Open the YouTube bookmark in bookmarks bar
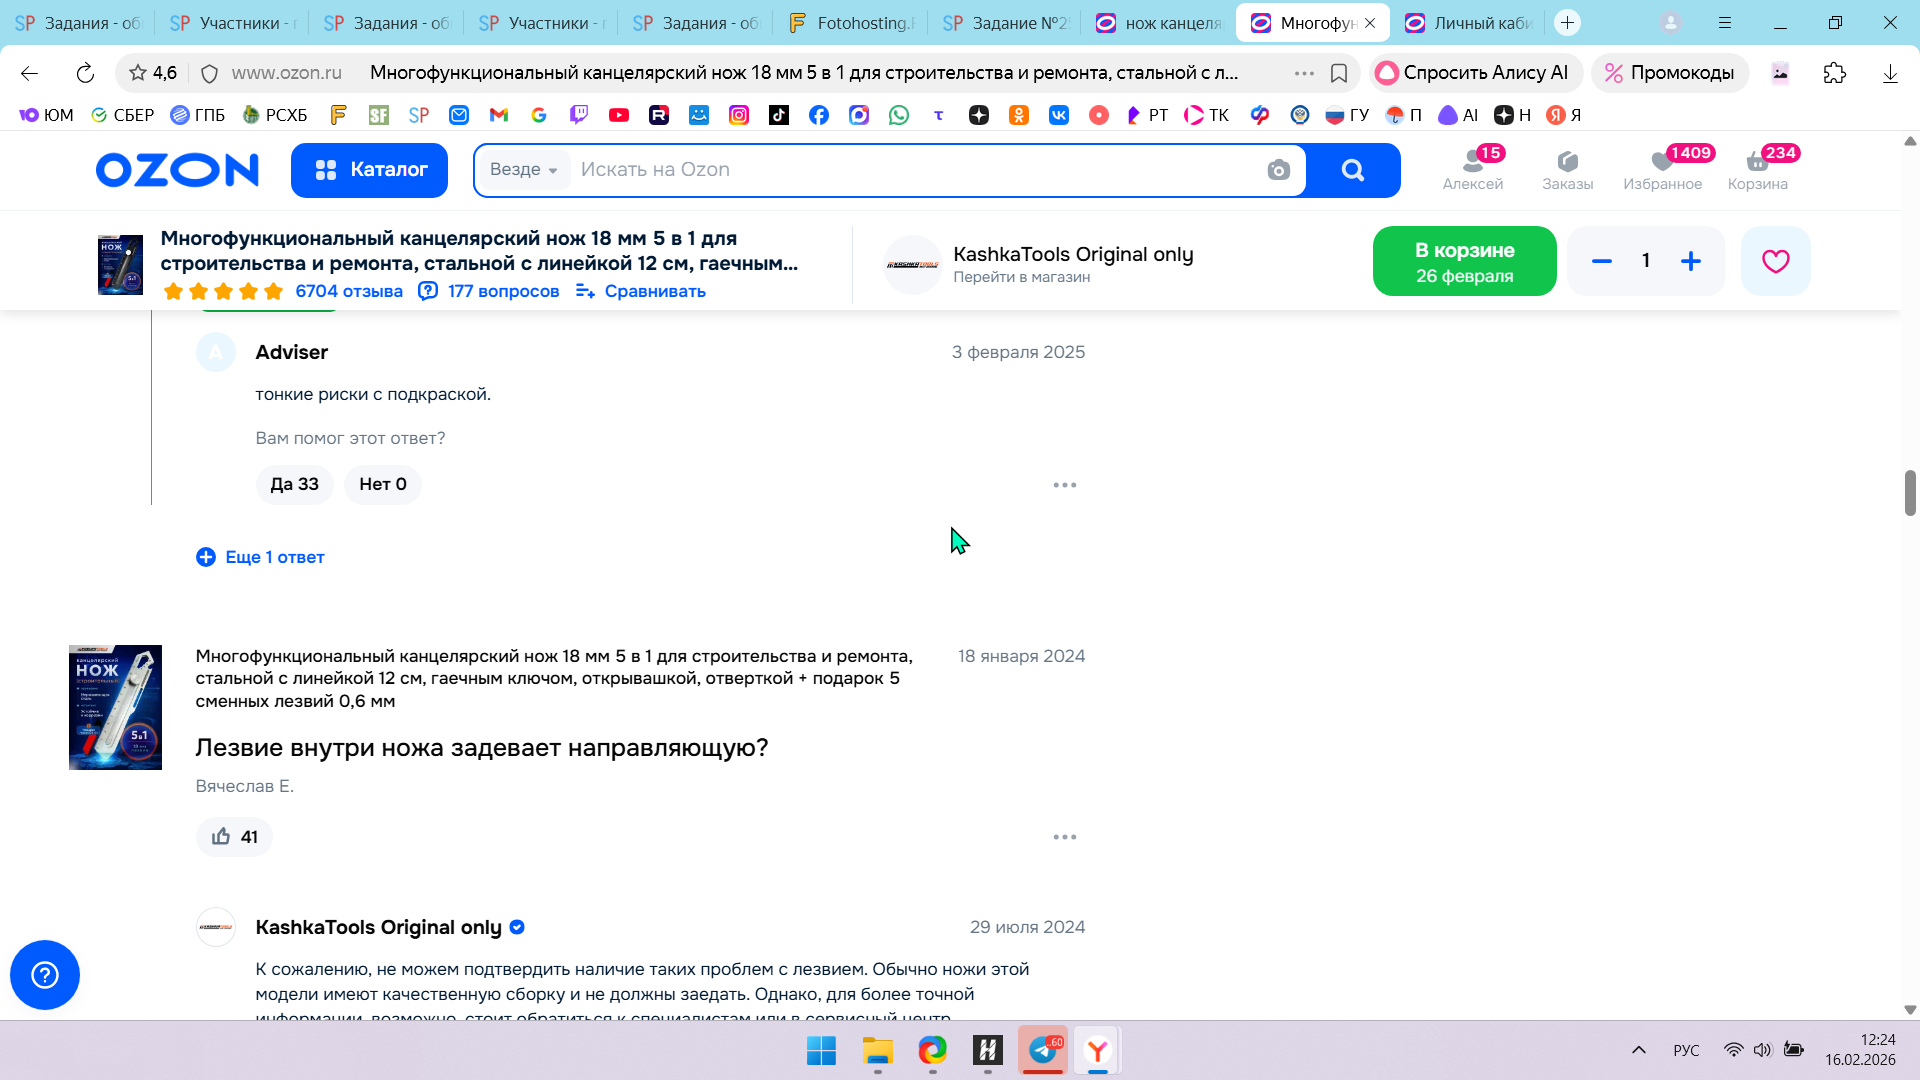 (619, 115)
